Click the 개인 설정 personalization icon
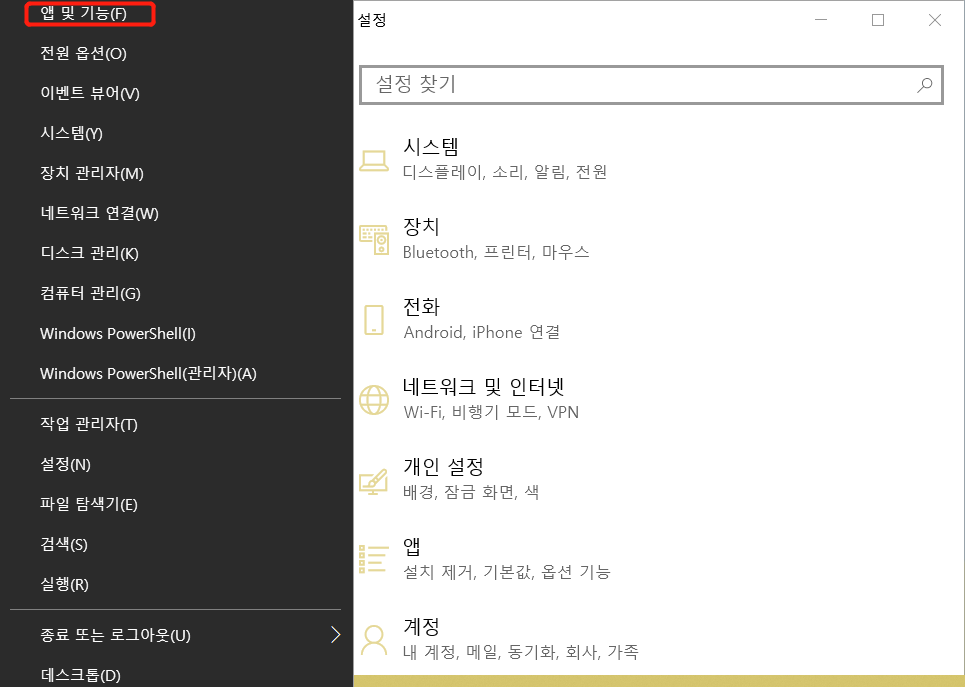This screenshot has height=687, width=965. pos(373,478)
